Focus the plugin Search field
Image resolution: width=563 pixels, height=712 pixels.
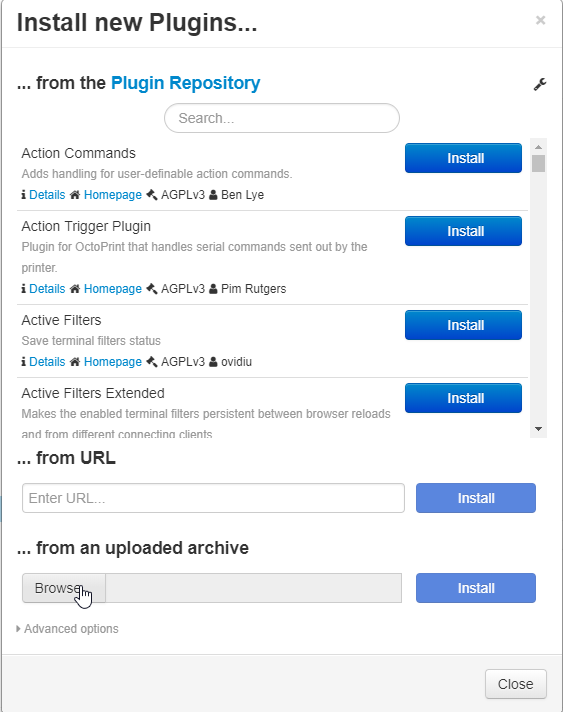point(282,118)
